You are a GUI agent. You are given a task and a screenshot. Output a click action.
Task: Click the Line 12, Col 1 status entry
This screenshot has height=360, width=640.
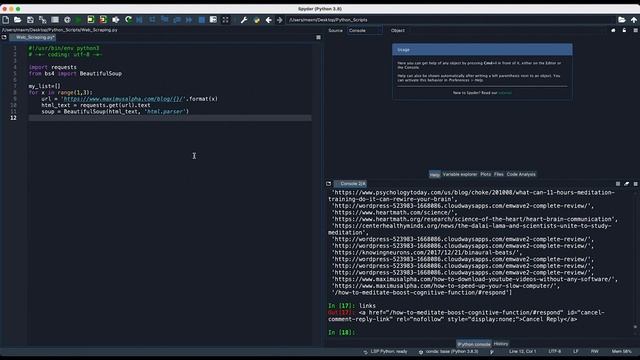pyautogui.click(x=522, y=351)
